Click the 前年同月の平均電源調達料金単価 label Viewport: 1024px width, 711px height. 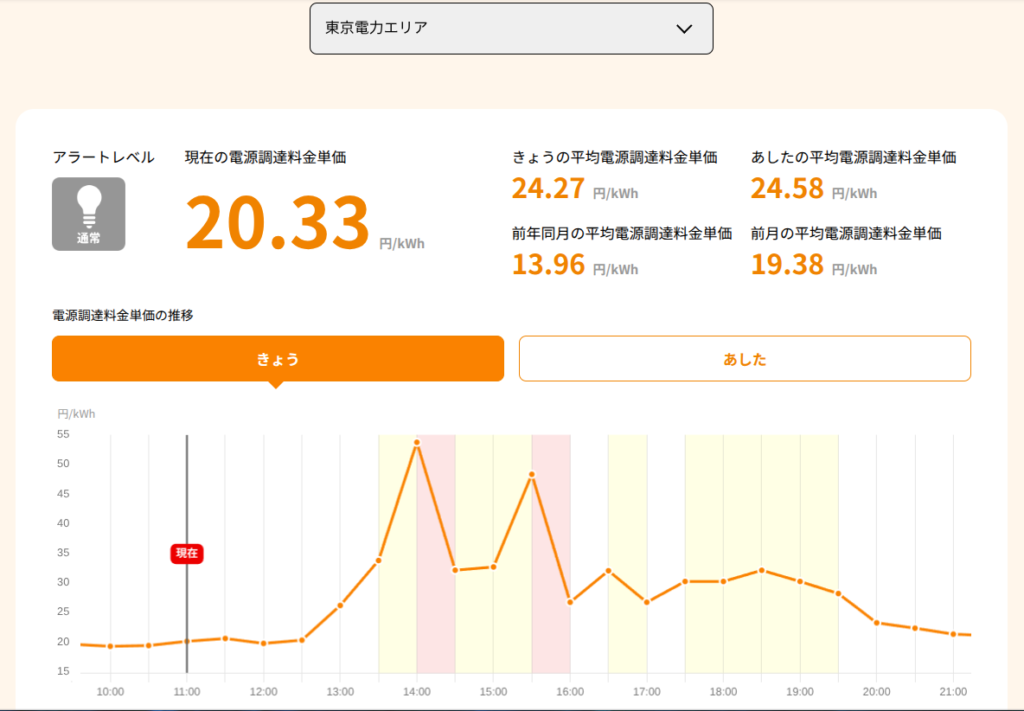coord(622,233)
